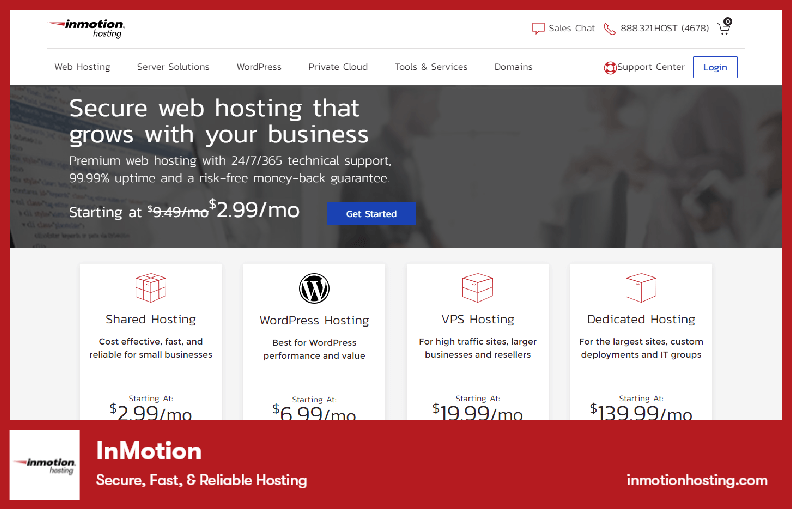Open the shopping cart icon

[724, 26]
